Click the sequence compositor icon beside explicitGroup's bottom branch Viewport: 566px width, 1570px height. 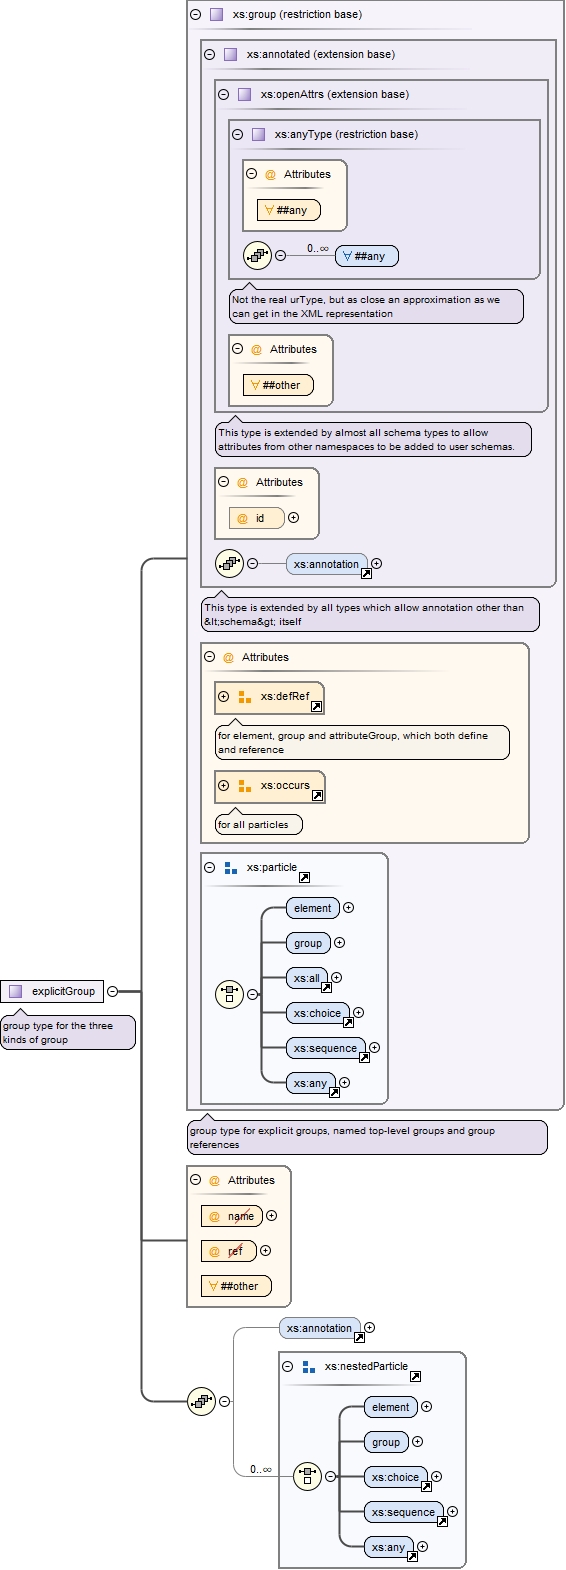click(x=201, y=1401)
